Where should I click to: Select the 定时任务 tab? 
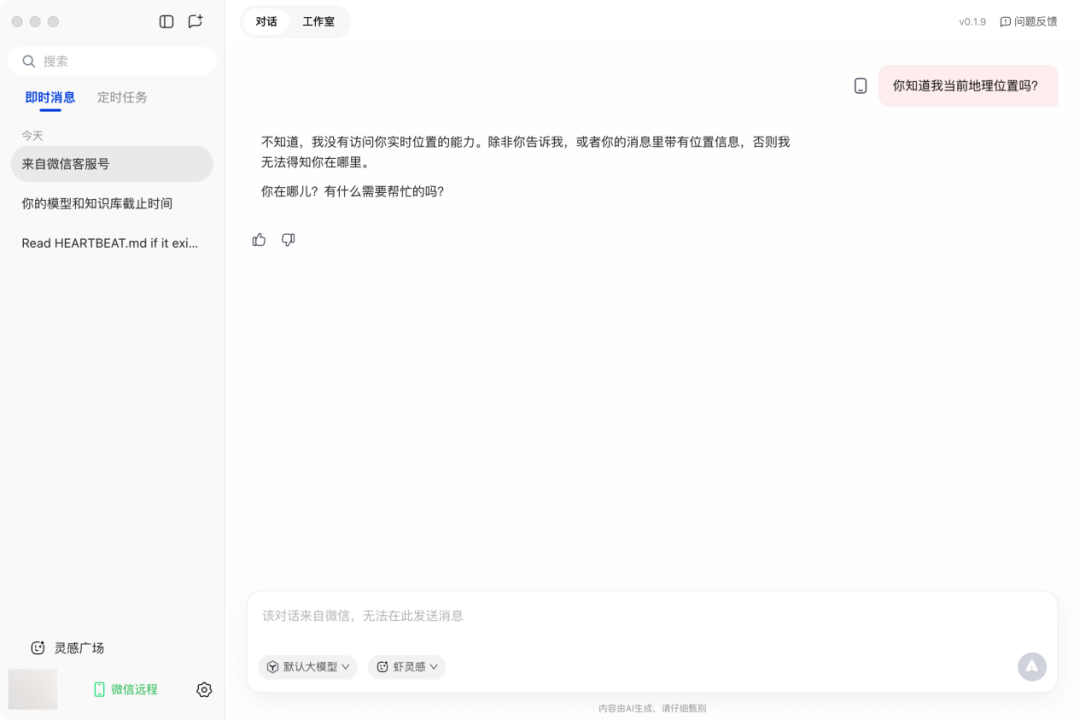(x=122, y=98)
